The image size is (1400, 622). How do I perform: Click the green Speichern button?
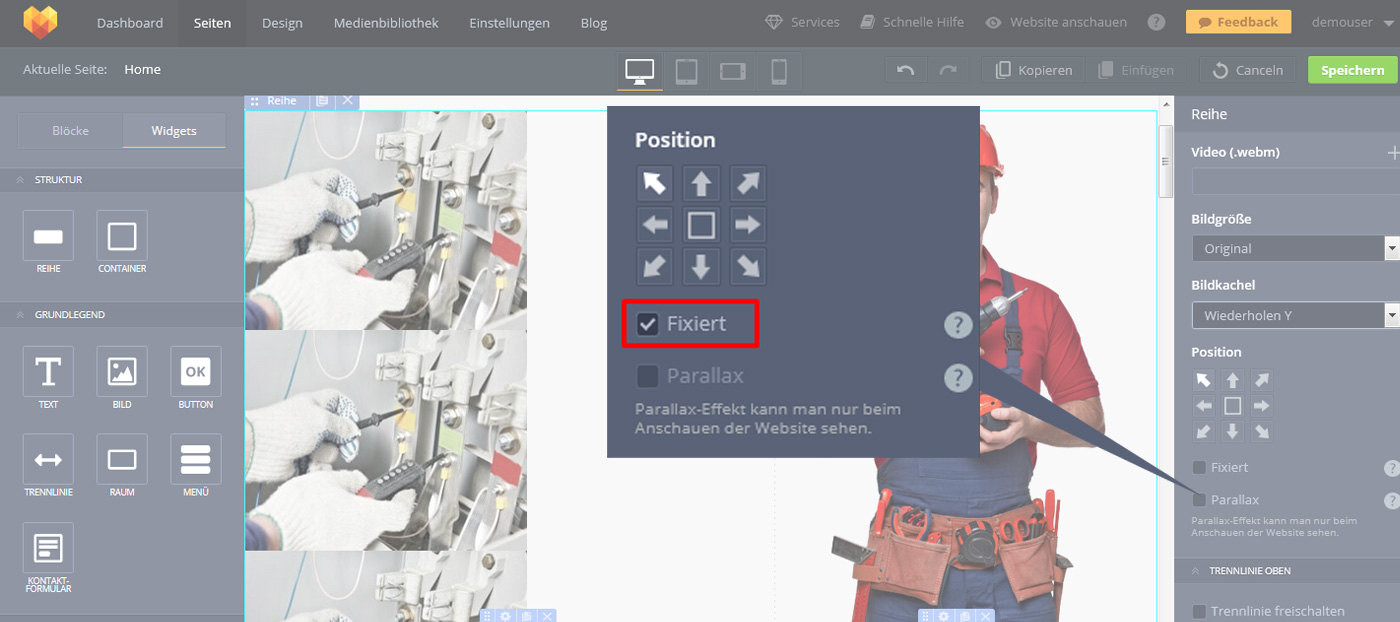coord(1352,70)
